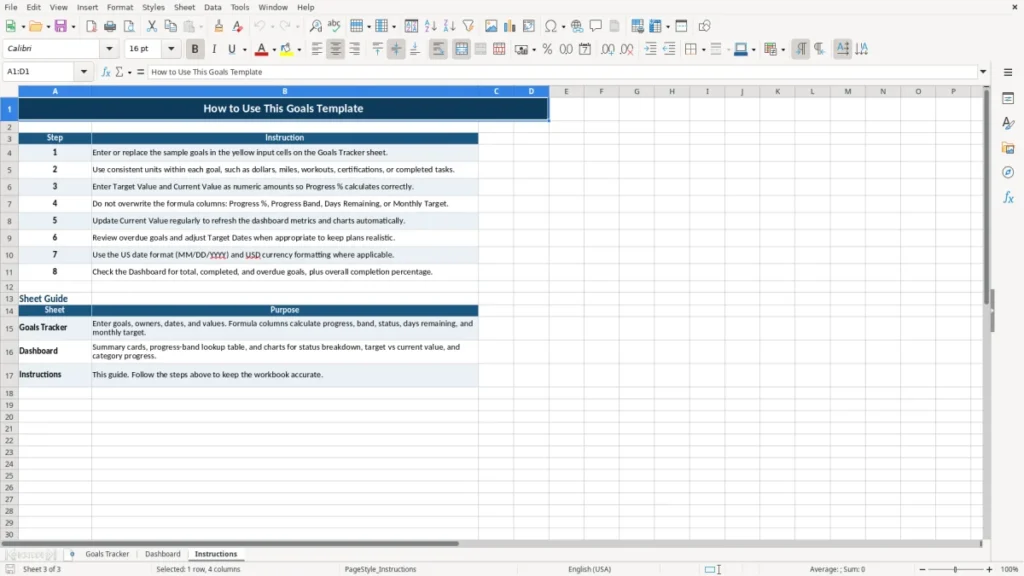Click the Insert Comment icon
This screenshot has width=1024, height=576.
point(596,26)
